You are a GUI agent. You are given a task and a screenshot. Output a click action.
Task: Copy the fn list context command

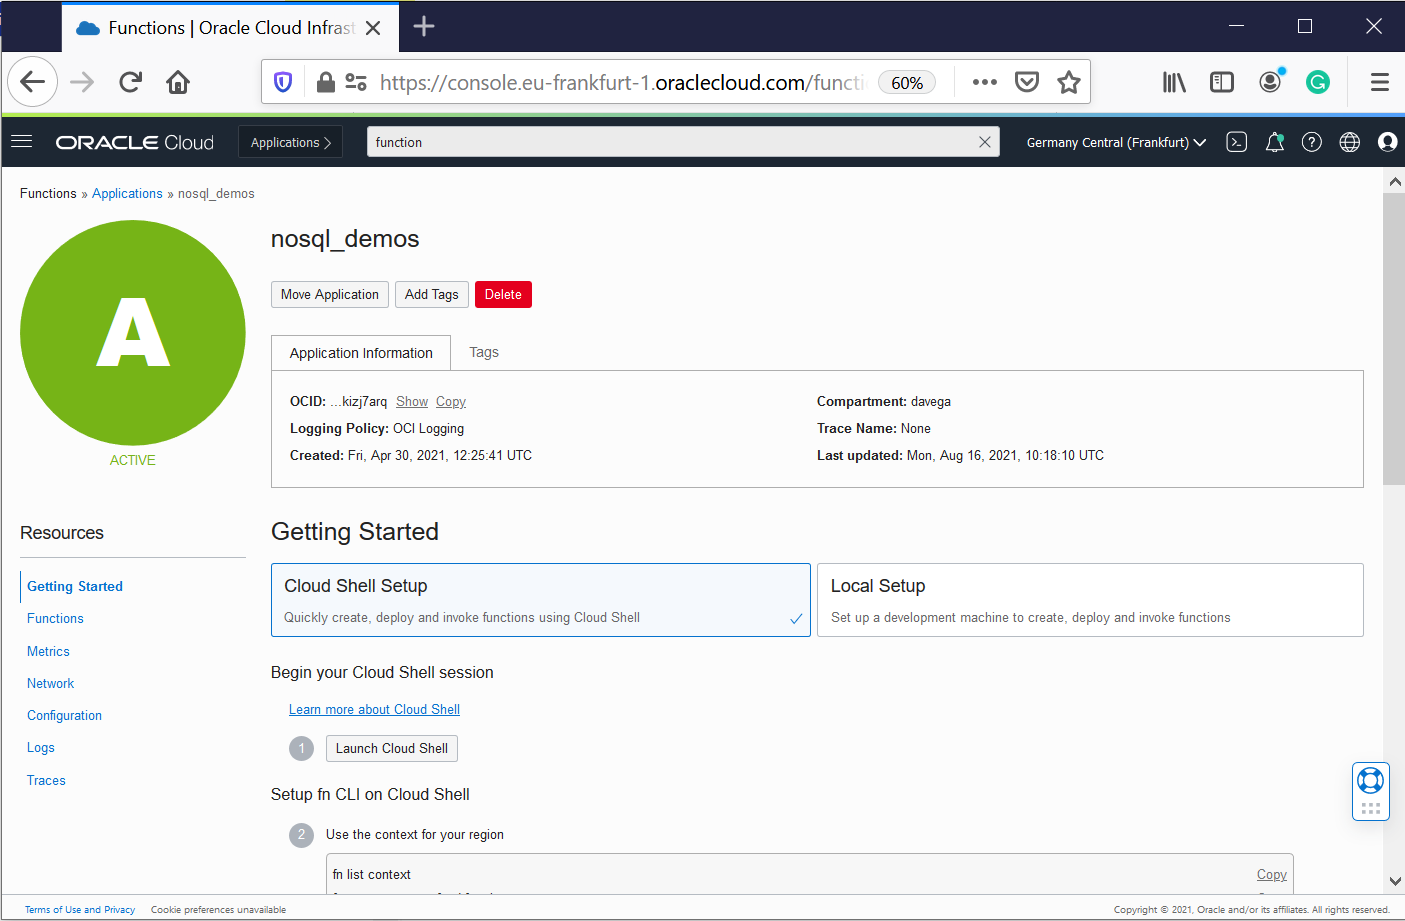(1271, 874)
